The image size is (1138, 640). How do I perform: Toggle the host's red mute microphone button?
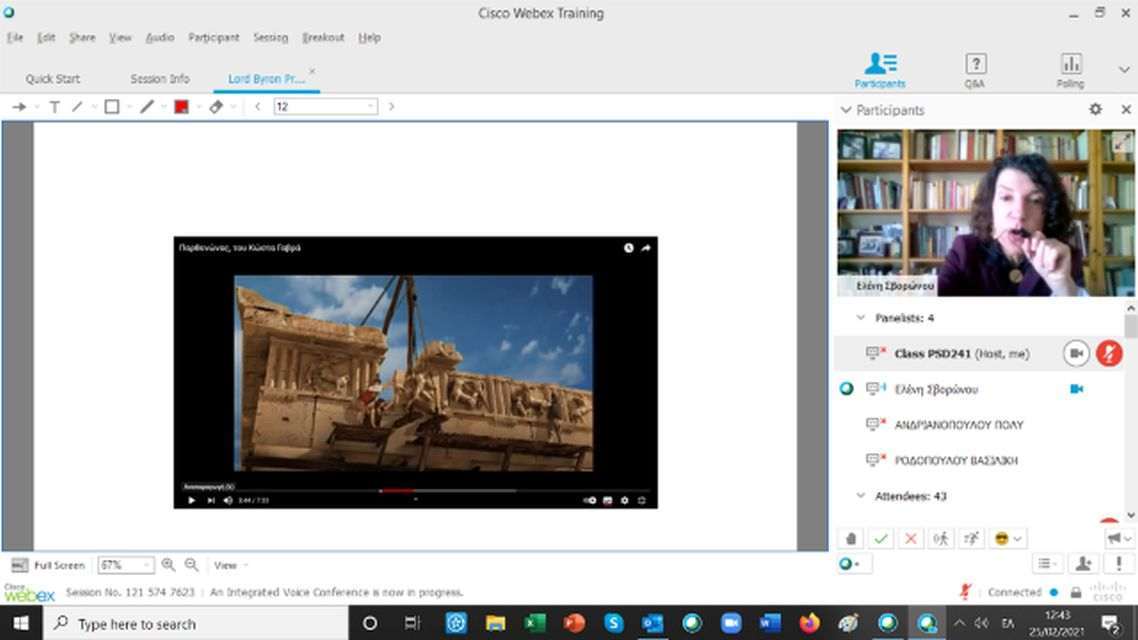click(1108, 353)
